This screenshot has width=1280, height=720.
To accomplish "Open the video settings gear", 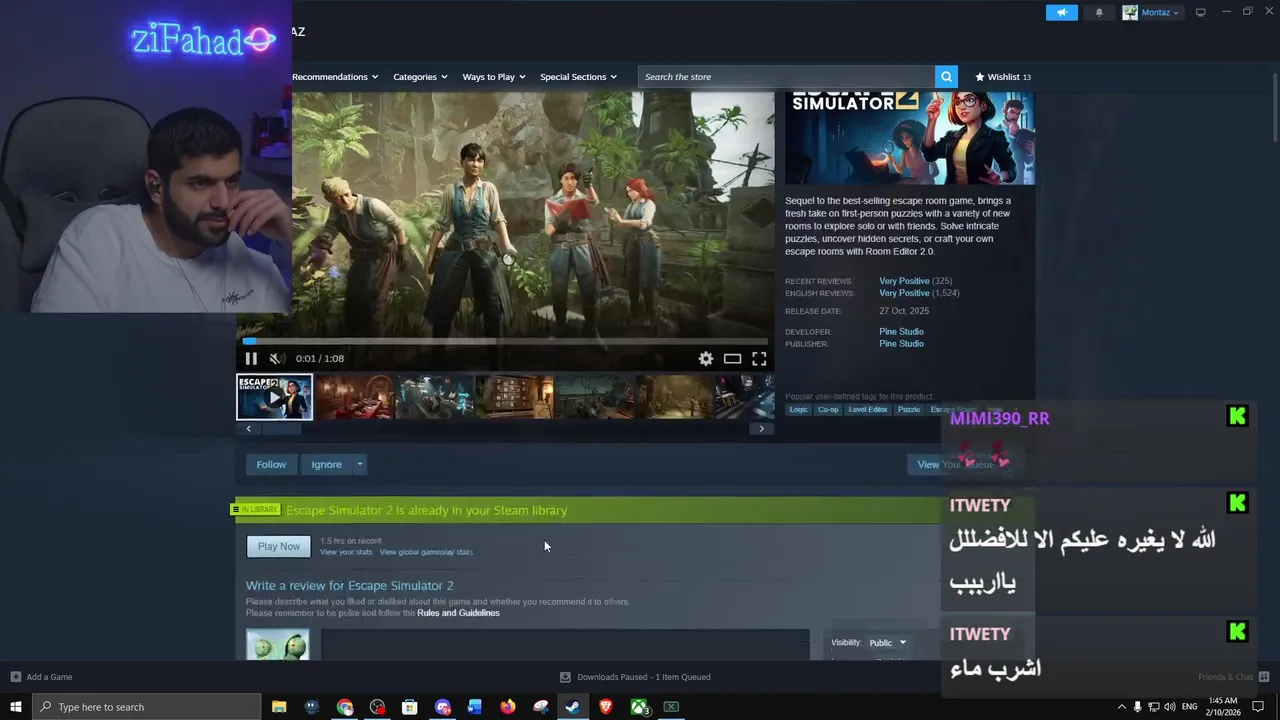I will 706,358.
